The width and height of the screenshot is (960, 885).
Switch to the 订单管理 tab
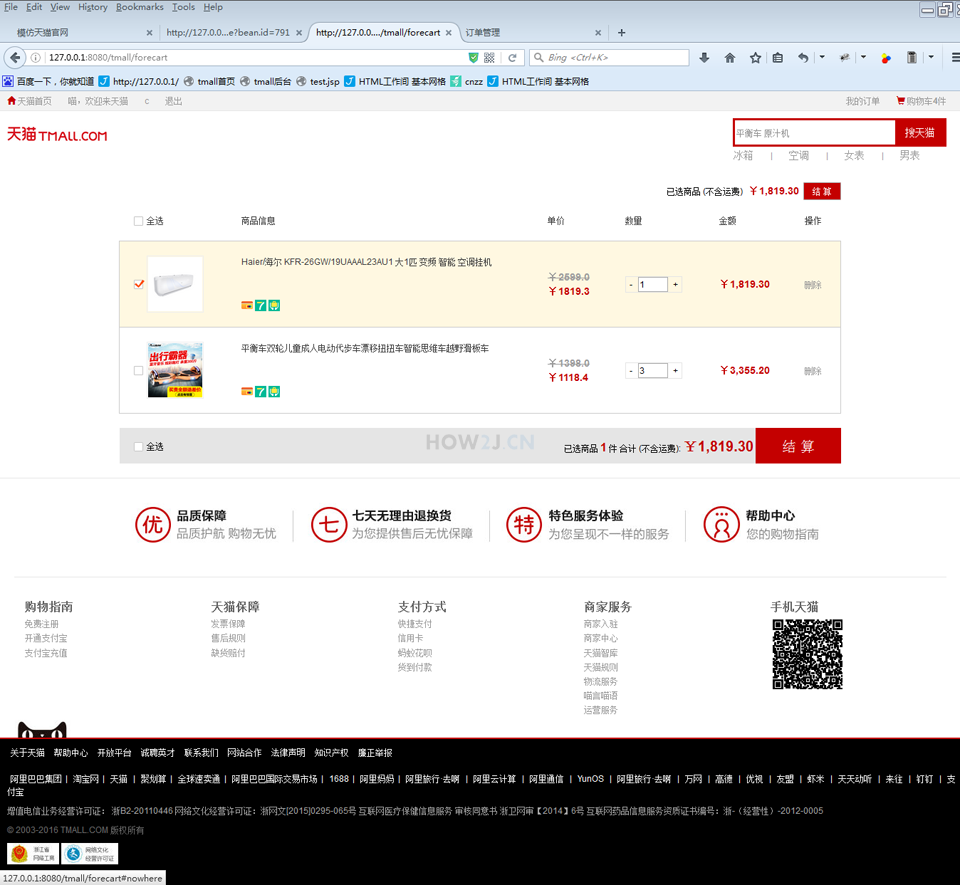(x=482, y=32)
